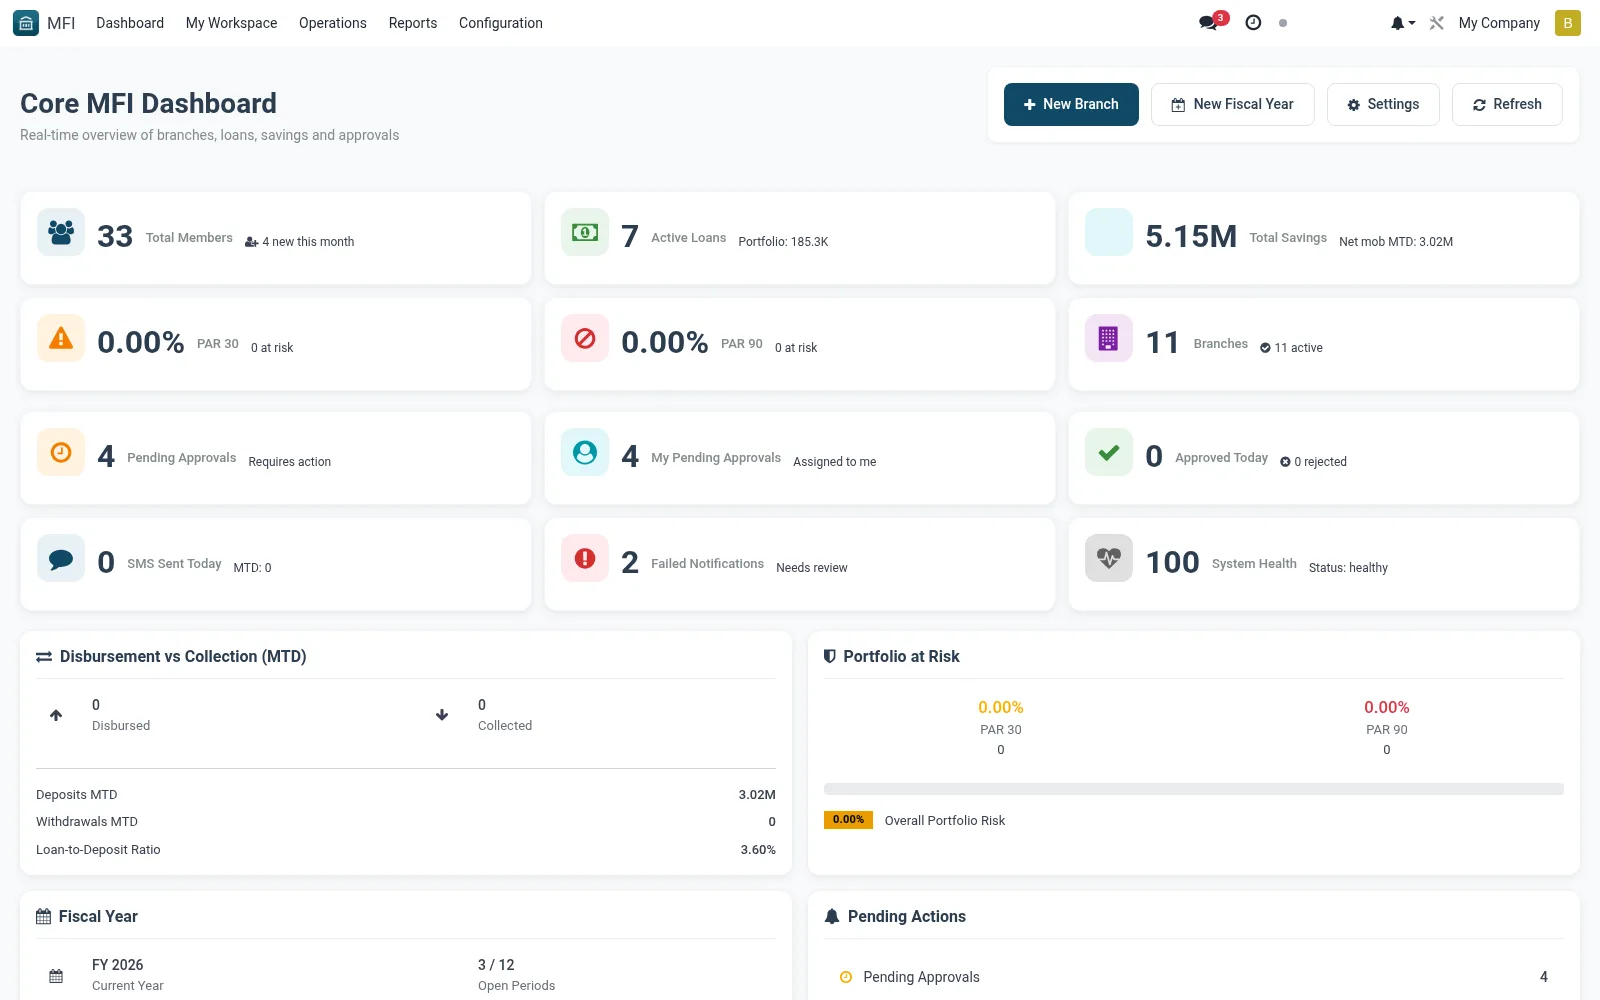Click the New Fiscal Year button
The height and width of the screenshot is (1000, 1600).
pos(1233,104)
